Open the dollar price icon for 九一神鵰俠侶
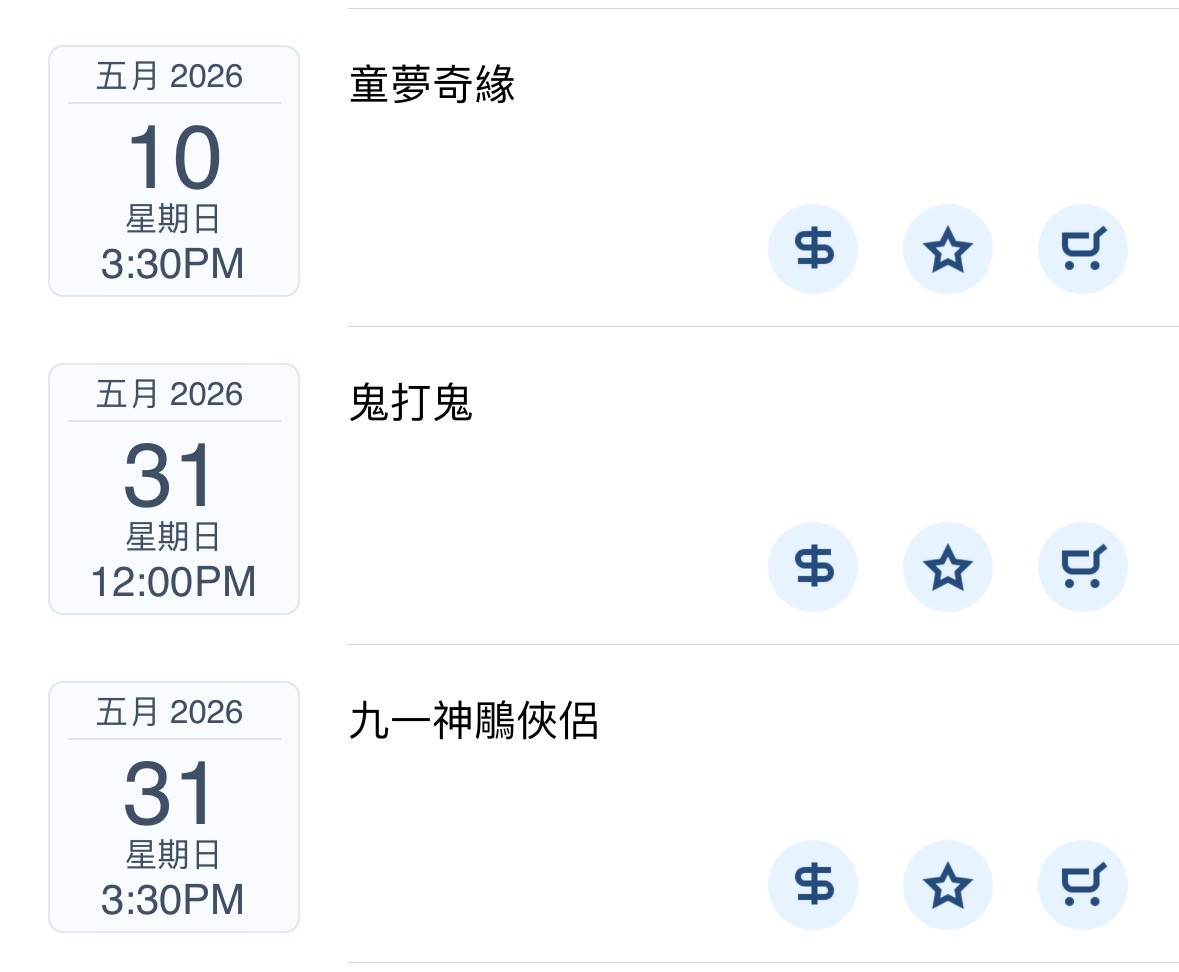Viewport: 1179px width, 972px height. click(813, 885)
